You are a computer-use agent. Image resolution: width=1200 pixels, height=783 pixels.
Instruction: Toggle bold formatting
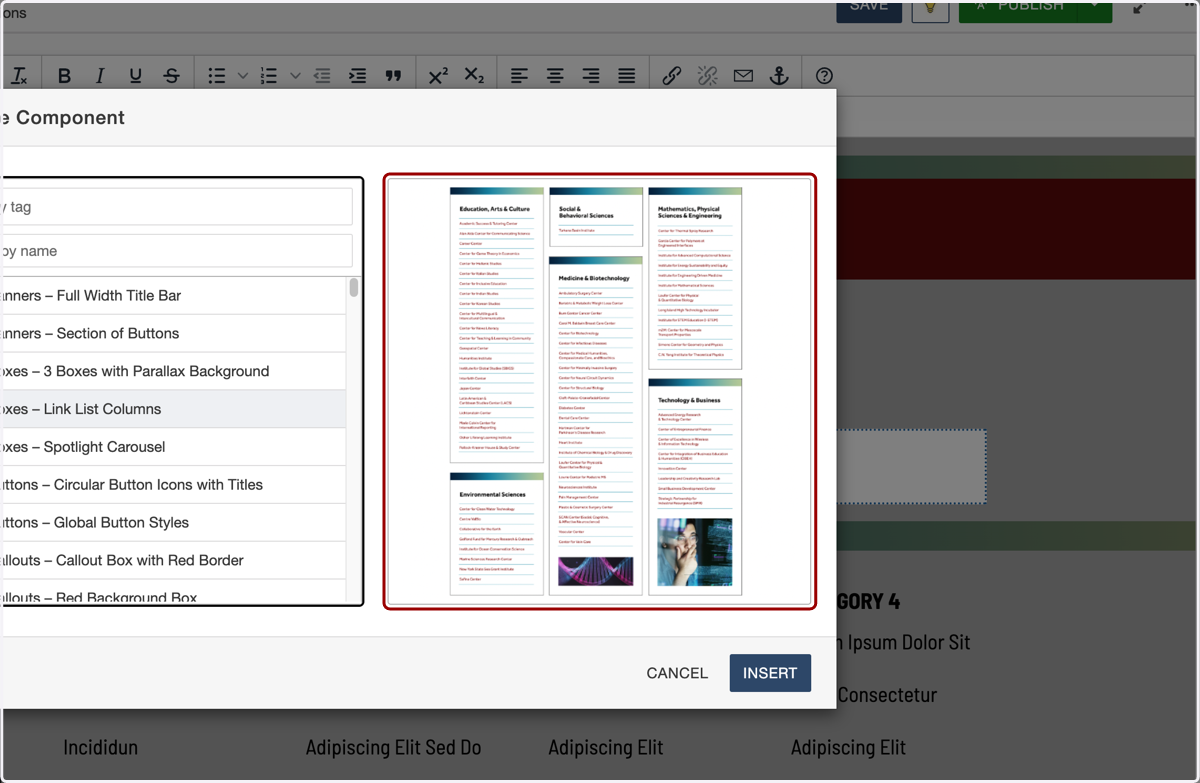tap(64, 76)
